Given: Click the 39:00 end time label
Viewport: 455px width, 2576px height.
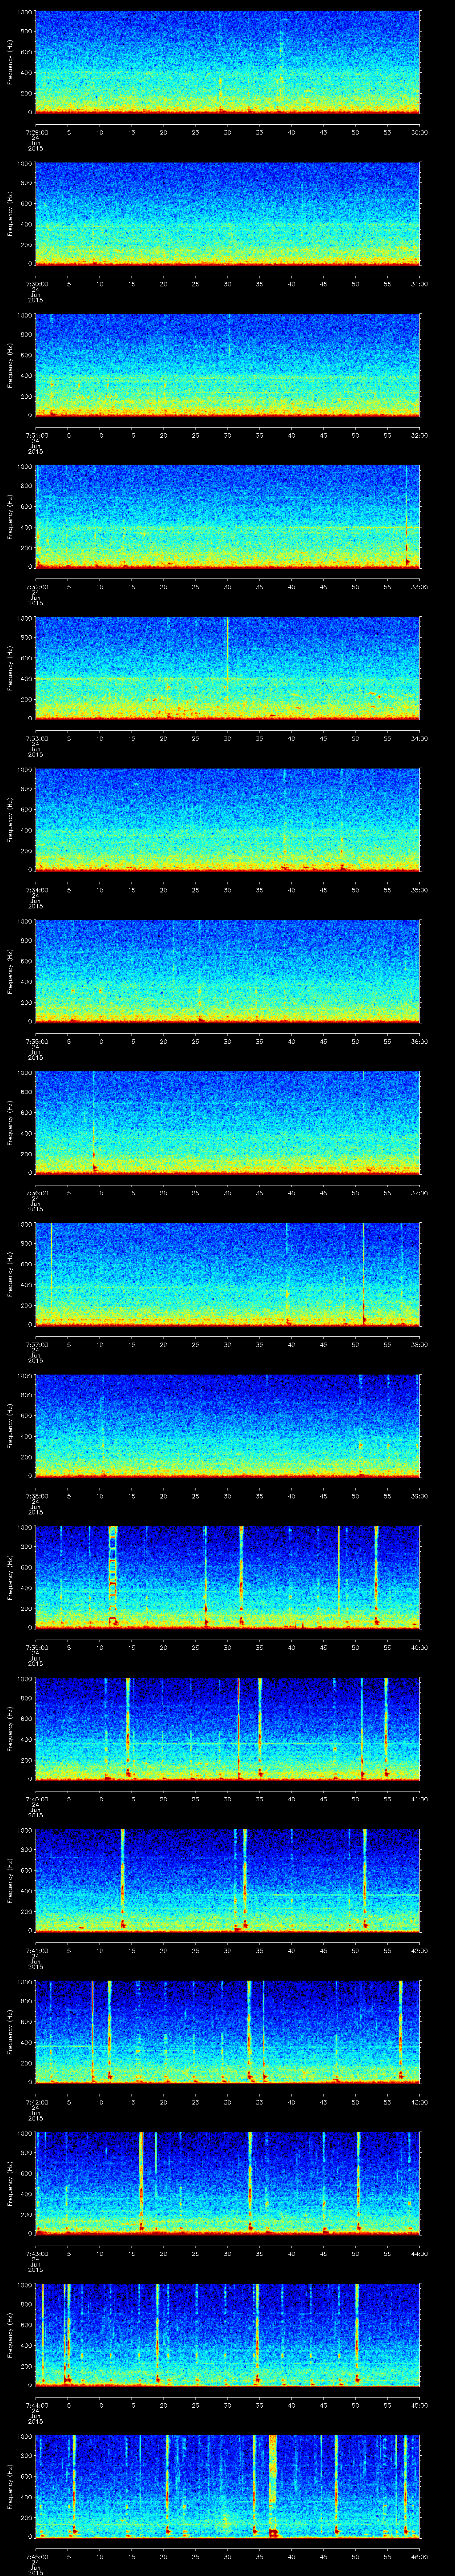Looking at the screenshot, I should (x=420, y=1495).
